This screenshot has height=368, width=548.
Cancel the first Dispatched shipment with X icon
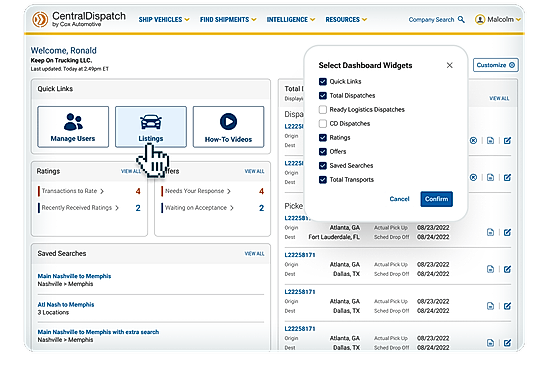tap(473, 140)
